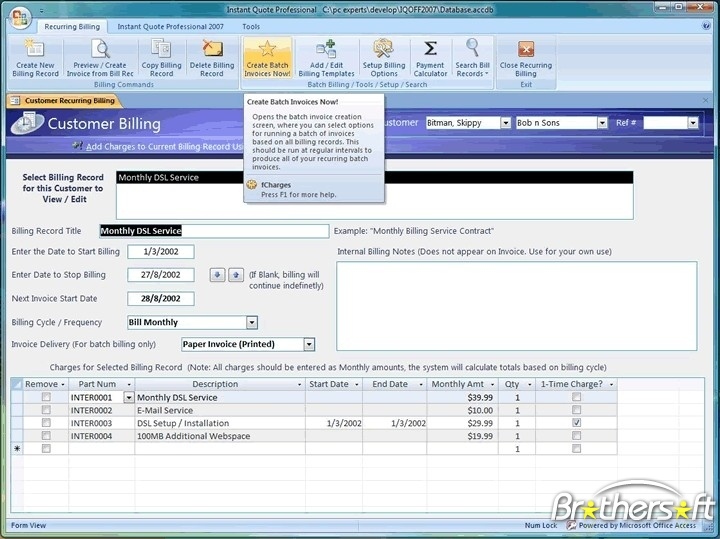Image resolution: width=720 pixels, height=539 pixels.
Task: Open Setup Billing Options
Action: click(383, 57)
